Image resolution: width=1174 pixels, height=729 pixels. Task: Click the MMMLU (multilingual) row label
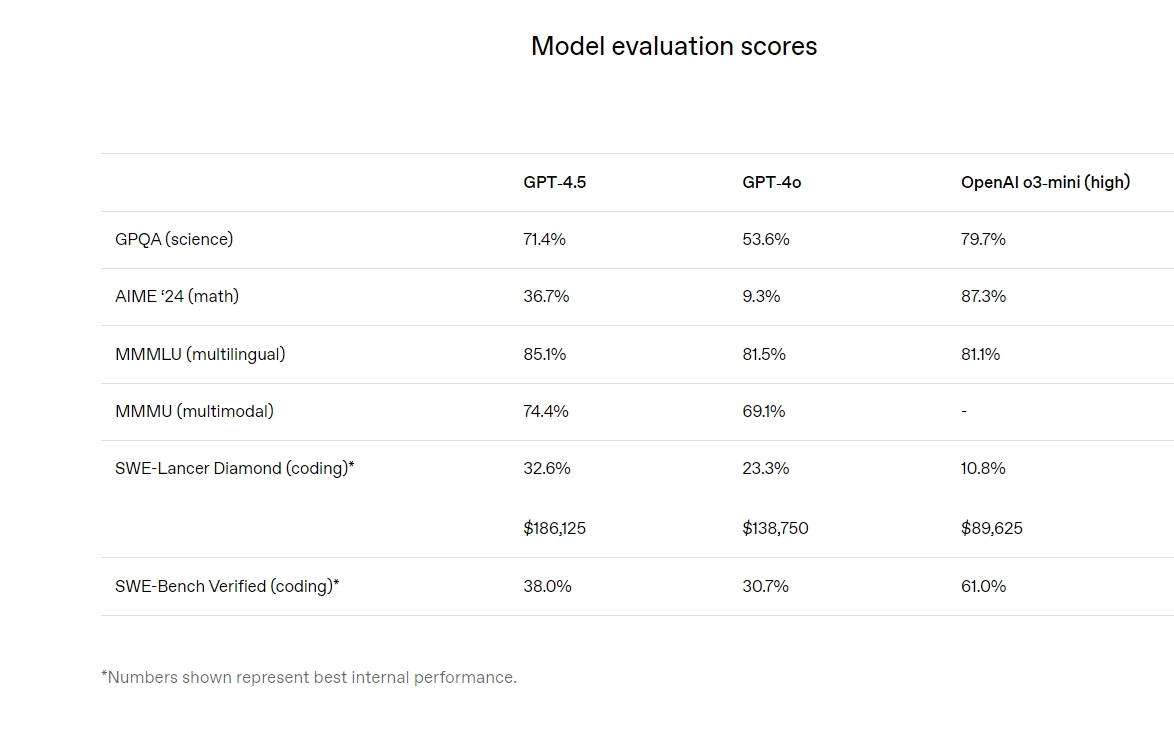tap(200, 354)
